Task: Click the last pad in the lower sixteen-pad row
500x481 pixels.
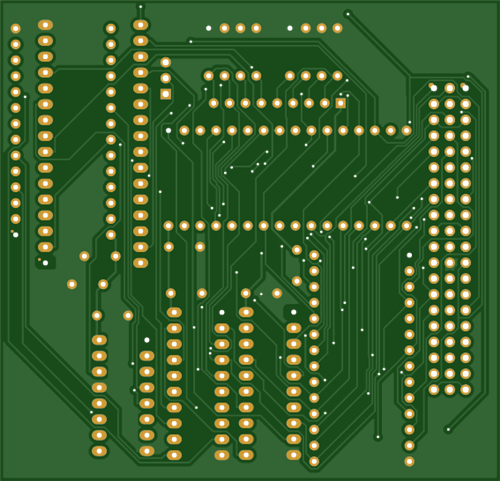Action: click(x=406, y=226)
